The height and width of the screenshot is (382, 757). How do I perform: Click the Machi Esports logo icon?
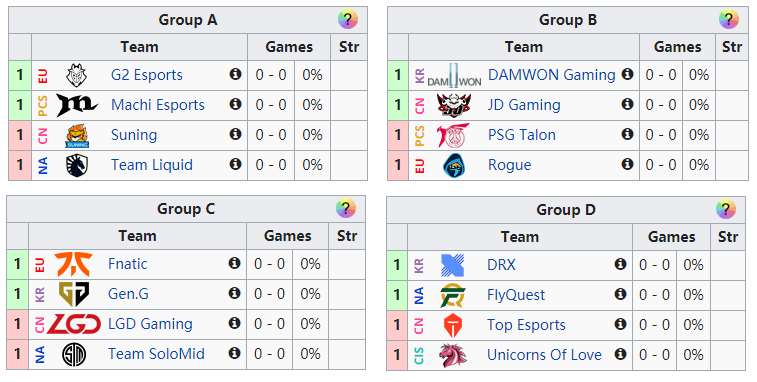coord(77,105)
